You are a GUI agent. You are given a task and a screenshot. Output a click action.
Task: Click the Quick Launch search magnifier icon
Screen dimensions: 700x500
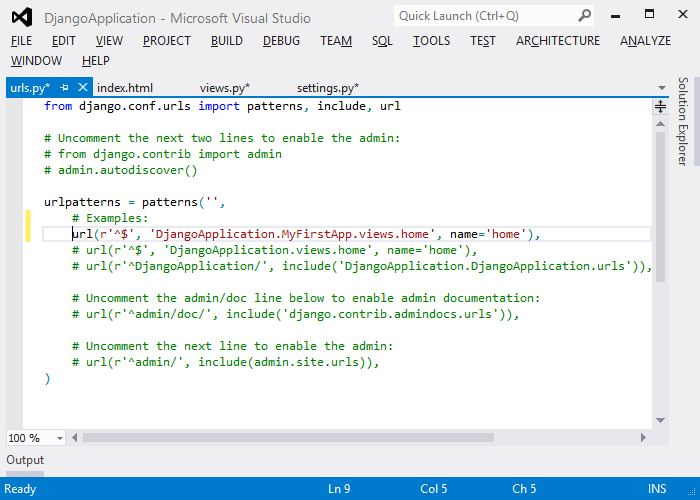point(584,16)
